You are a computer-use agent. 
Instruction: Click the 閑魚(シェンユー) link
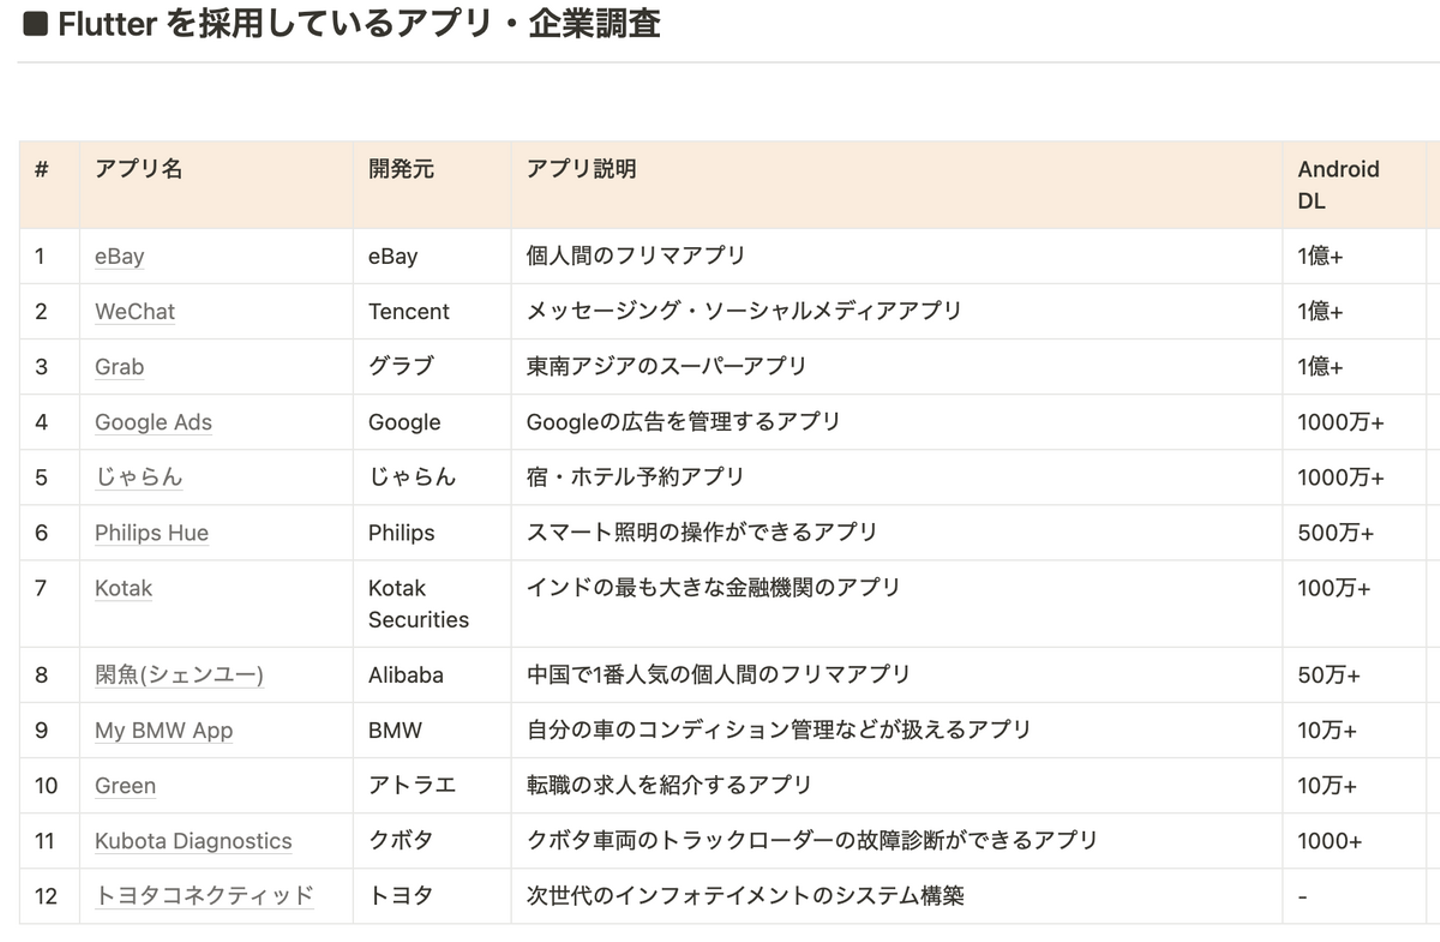pos(179,675)
